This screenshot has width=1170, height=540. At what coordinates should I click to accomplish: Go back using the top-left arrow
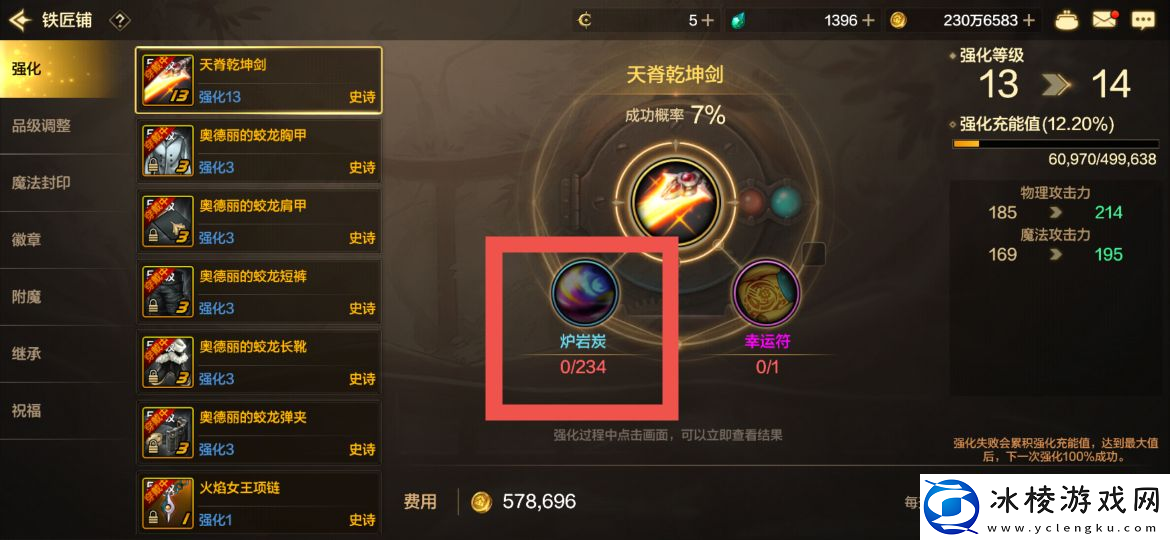pyautogui.click(x=19, y=20)
